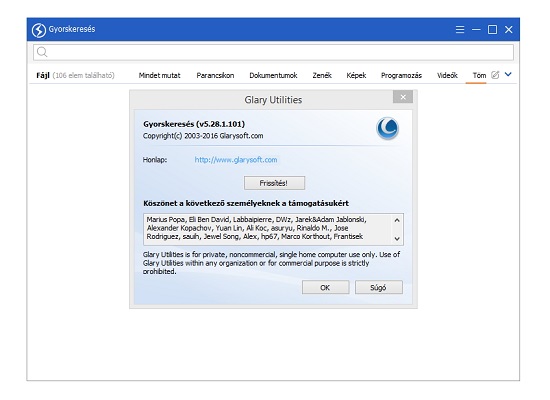Minimize the Gyorskeresés window
This screenshot has width=550, height=400.
point(476,30)
